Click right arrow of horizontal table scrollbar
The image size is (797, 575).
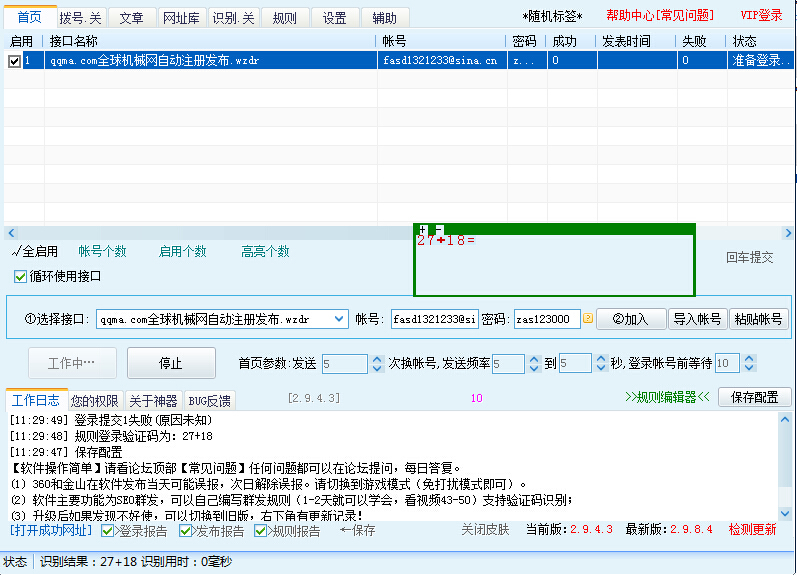click(x=787, y=233)
